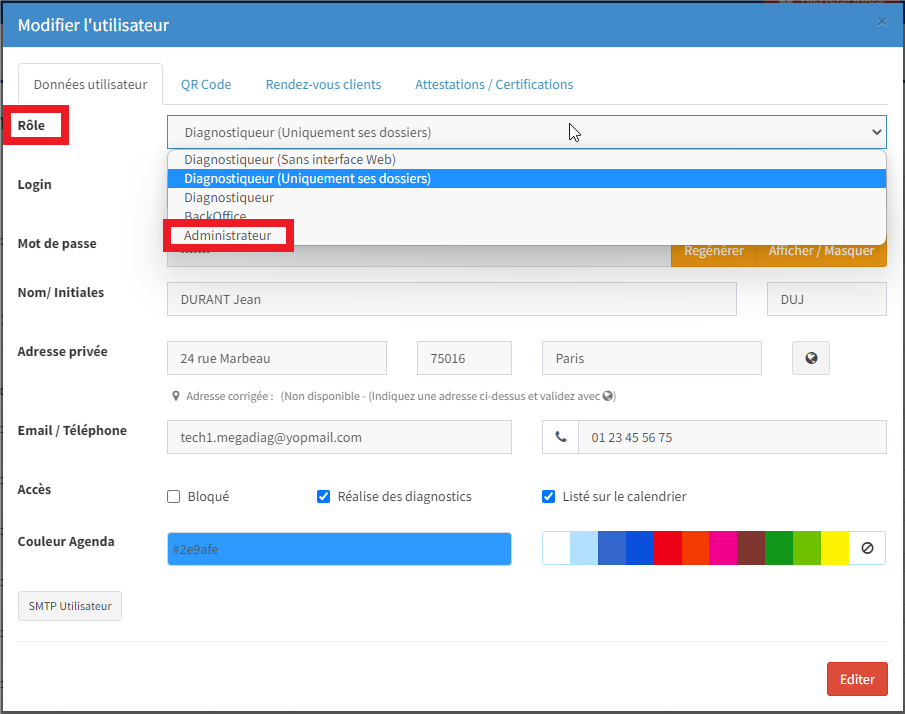The image size is (905, 714).
Task: Click the globe icon to validate address
Action: click(810, 358)
